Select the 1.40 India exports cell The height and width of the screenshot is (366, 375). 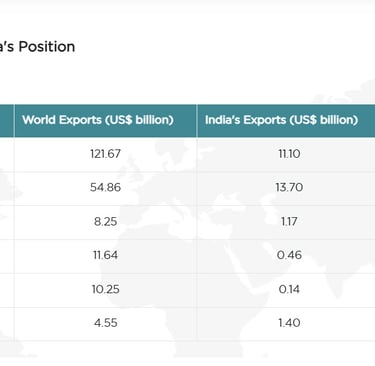(x=289, y=323)
